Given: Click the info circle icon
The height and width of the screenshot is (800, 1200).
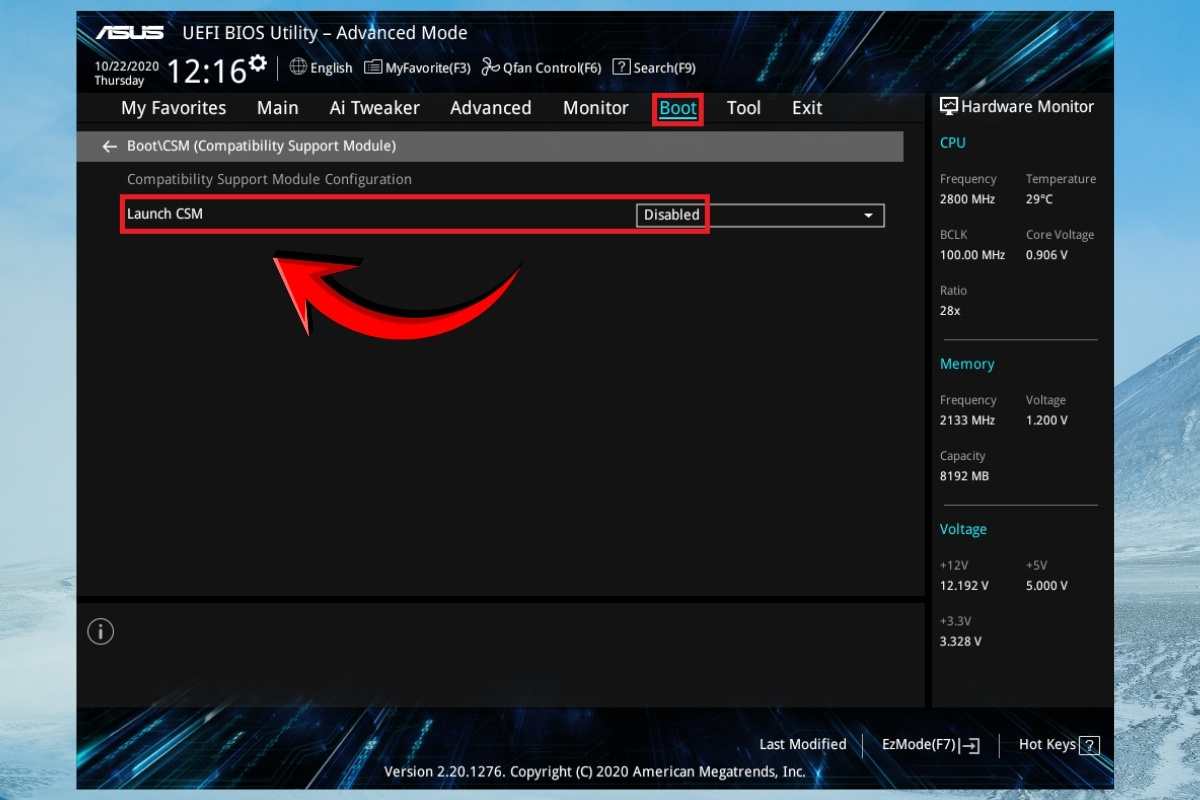Looking at the screenshot, I should [x=100, y=632].
